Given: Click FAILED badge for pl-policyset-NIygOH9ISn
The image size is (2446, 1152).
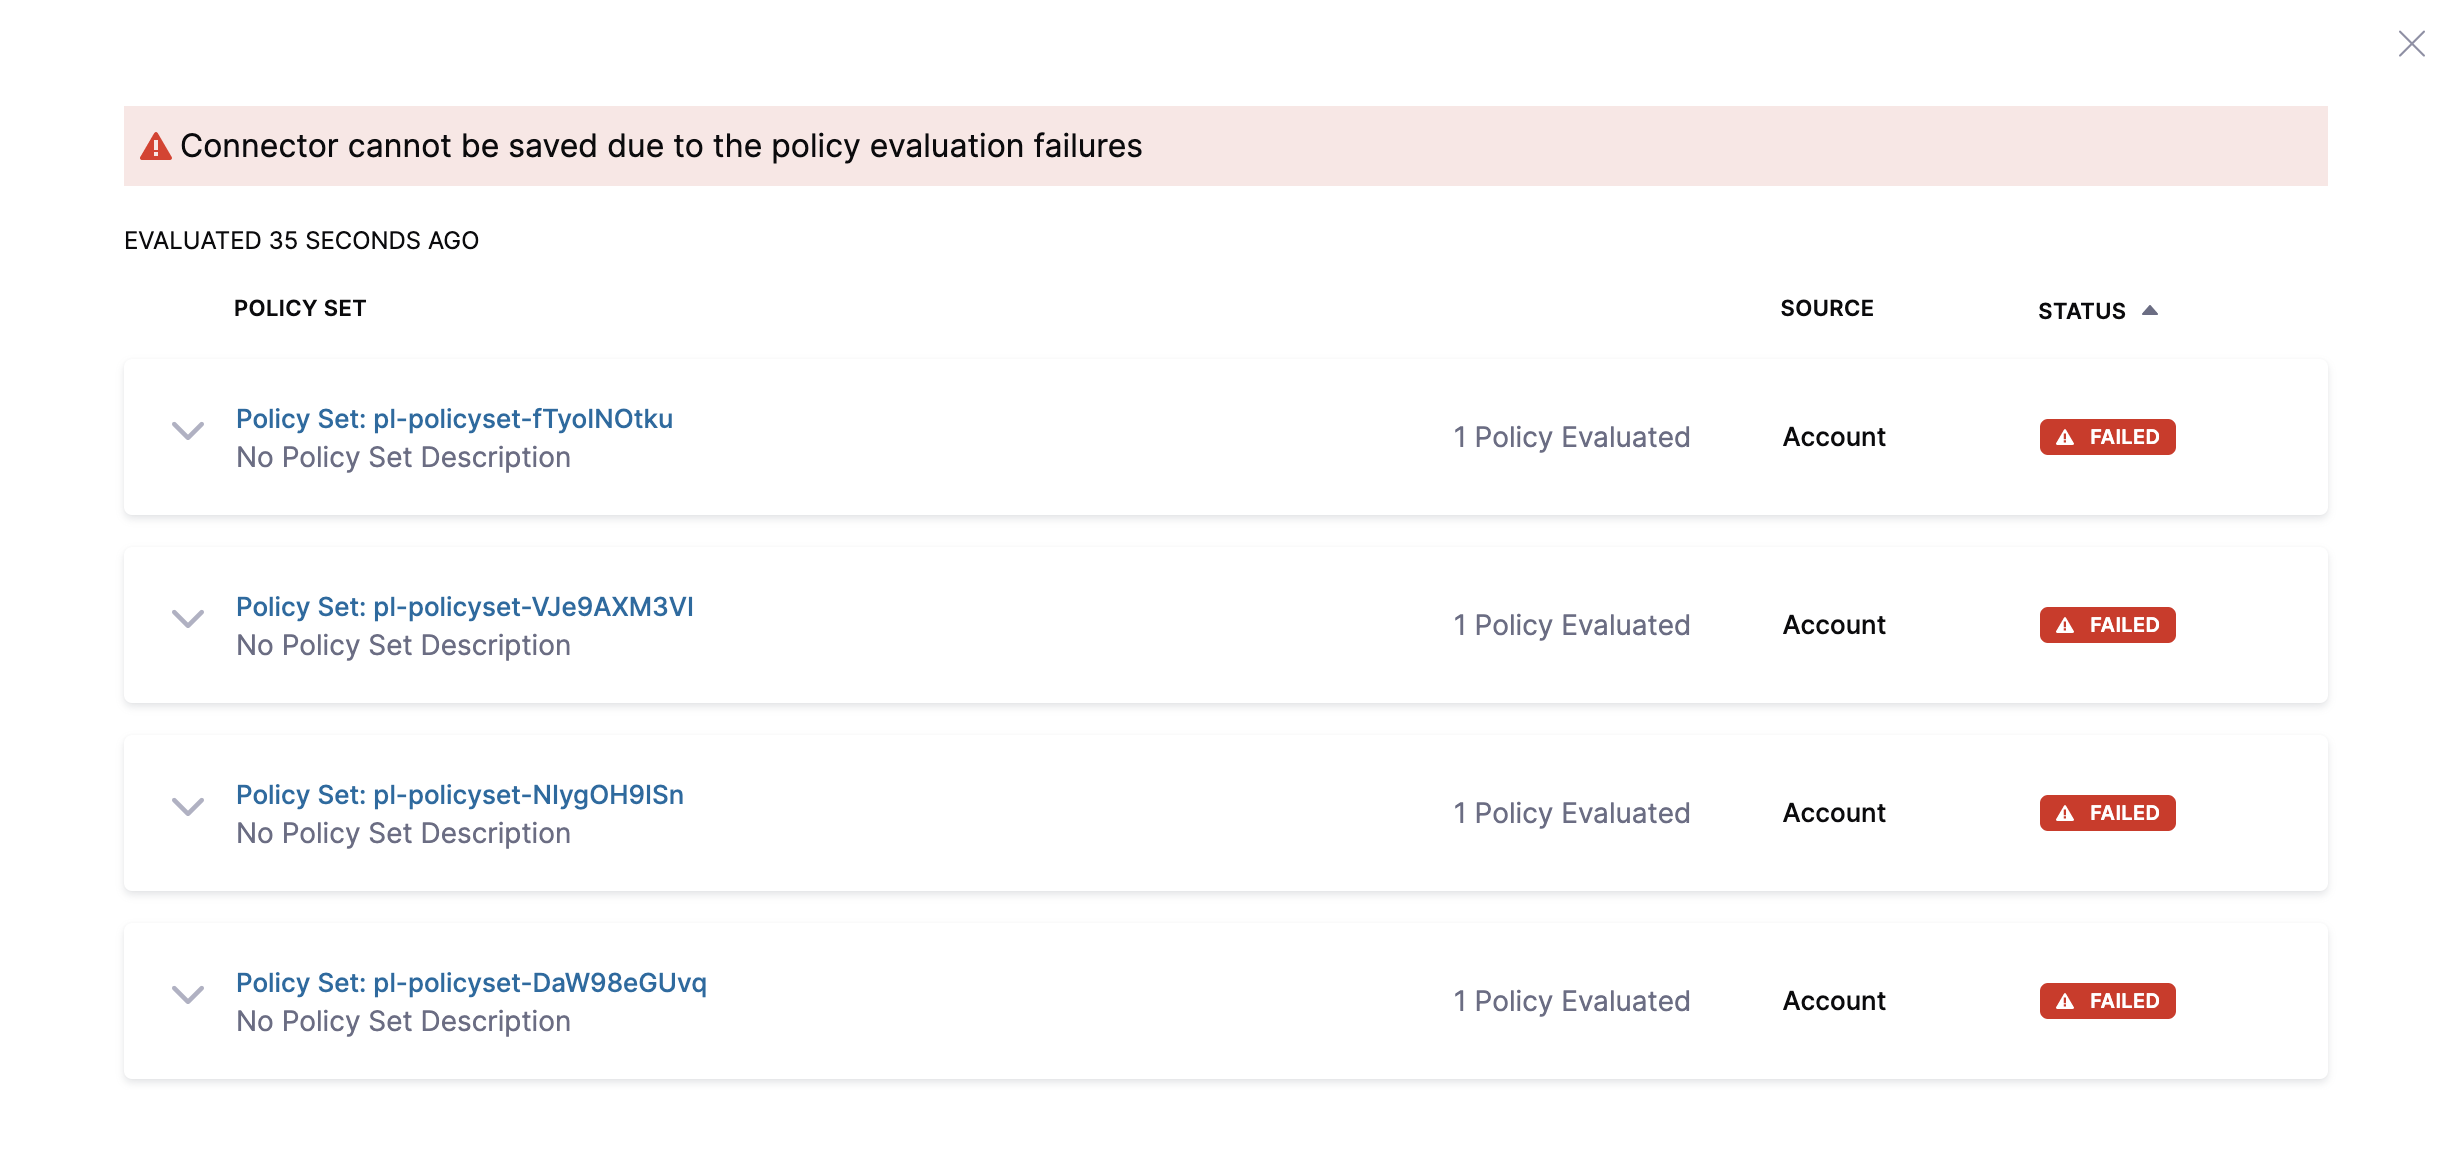Looking at the screenshot, I should click(2107, 813).
